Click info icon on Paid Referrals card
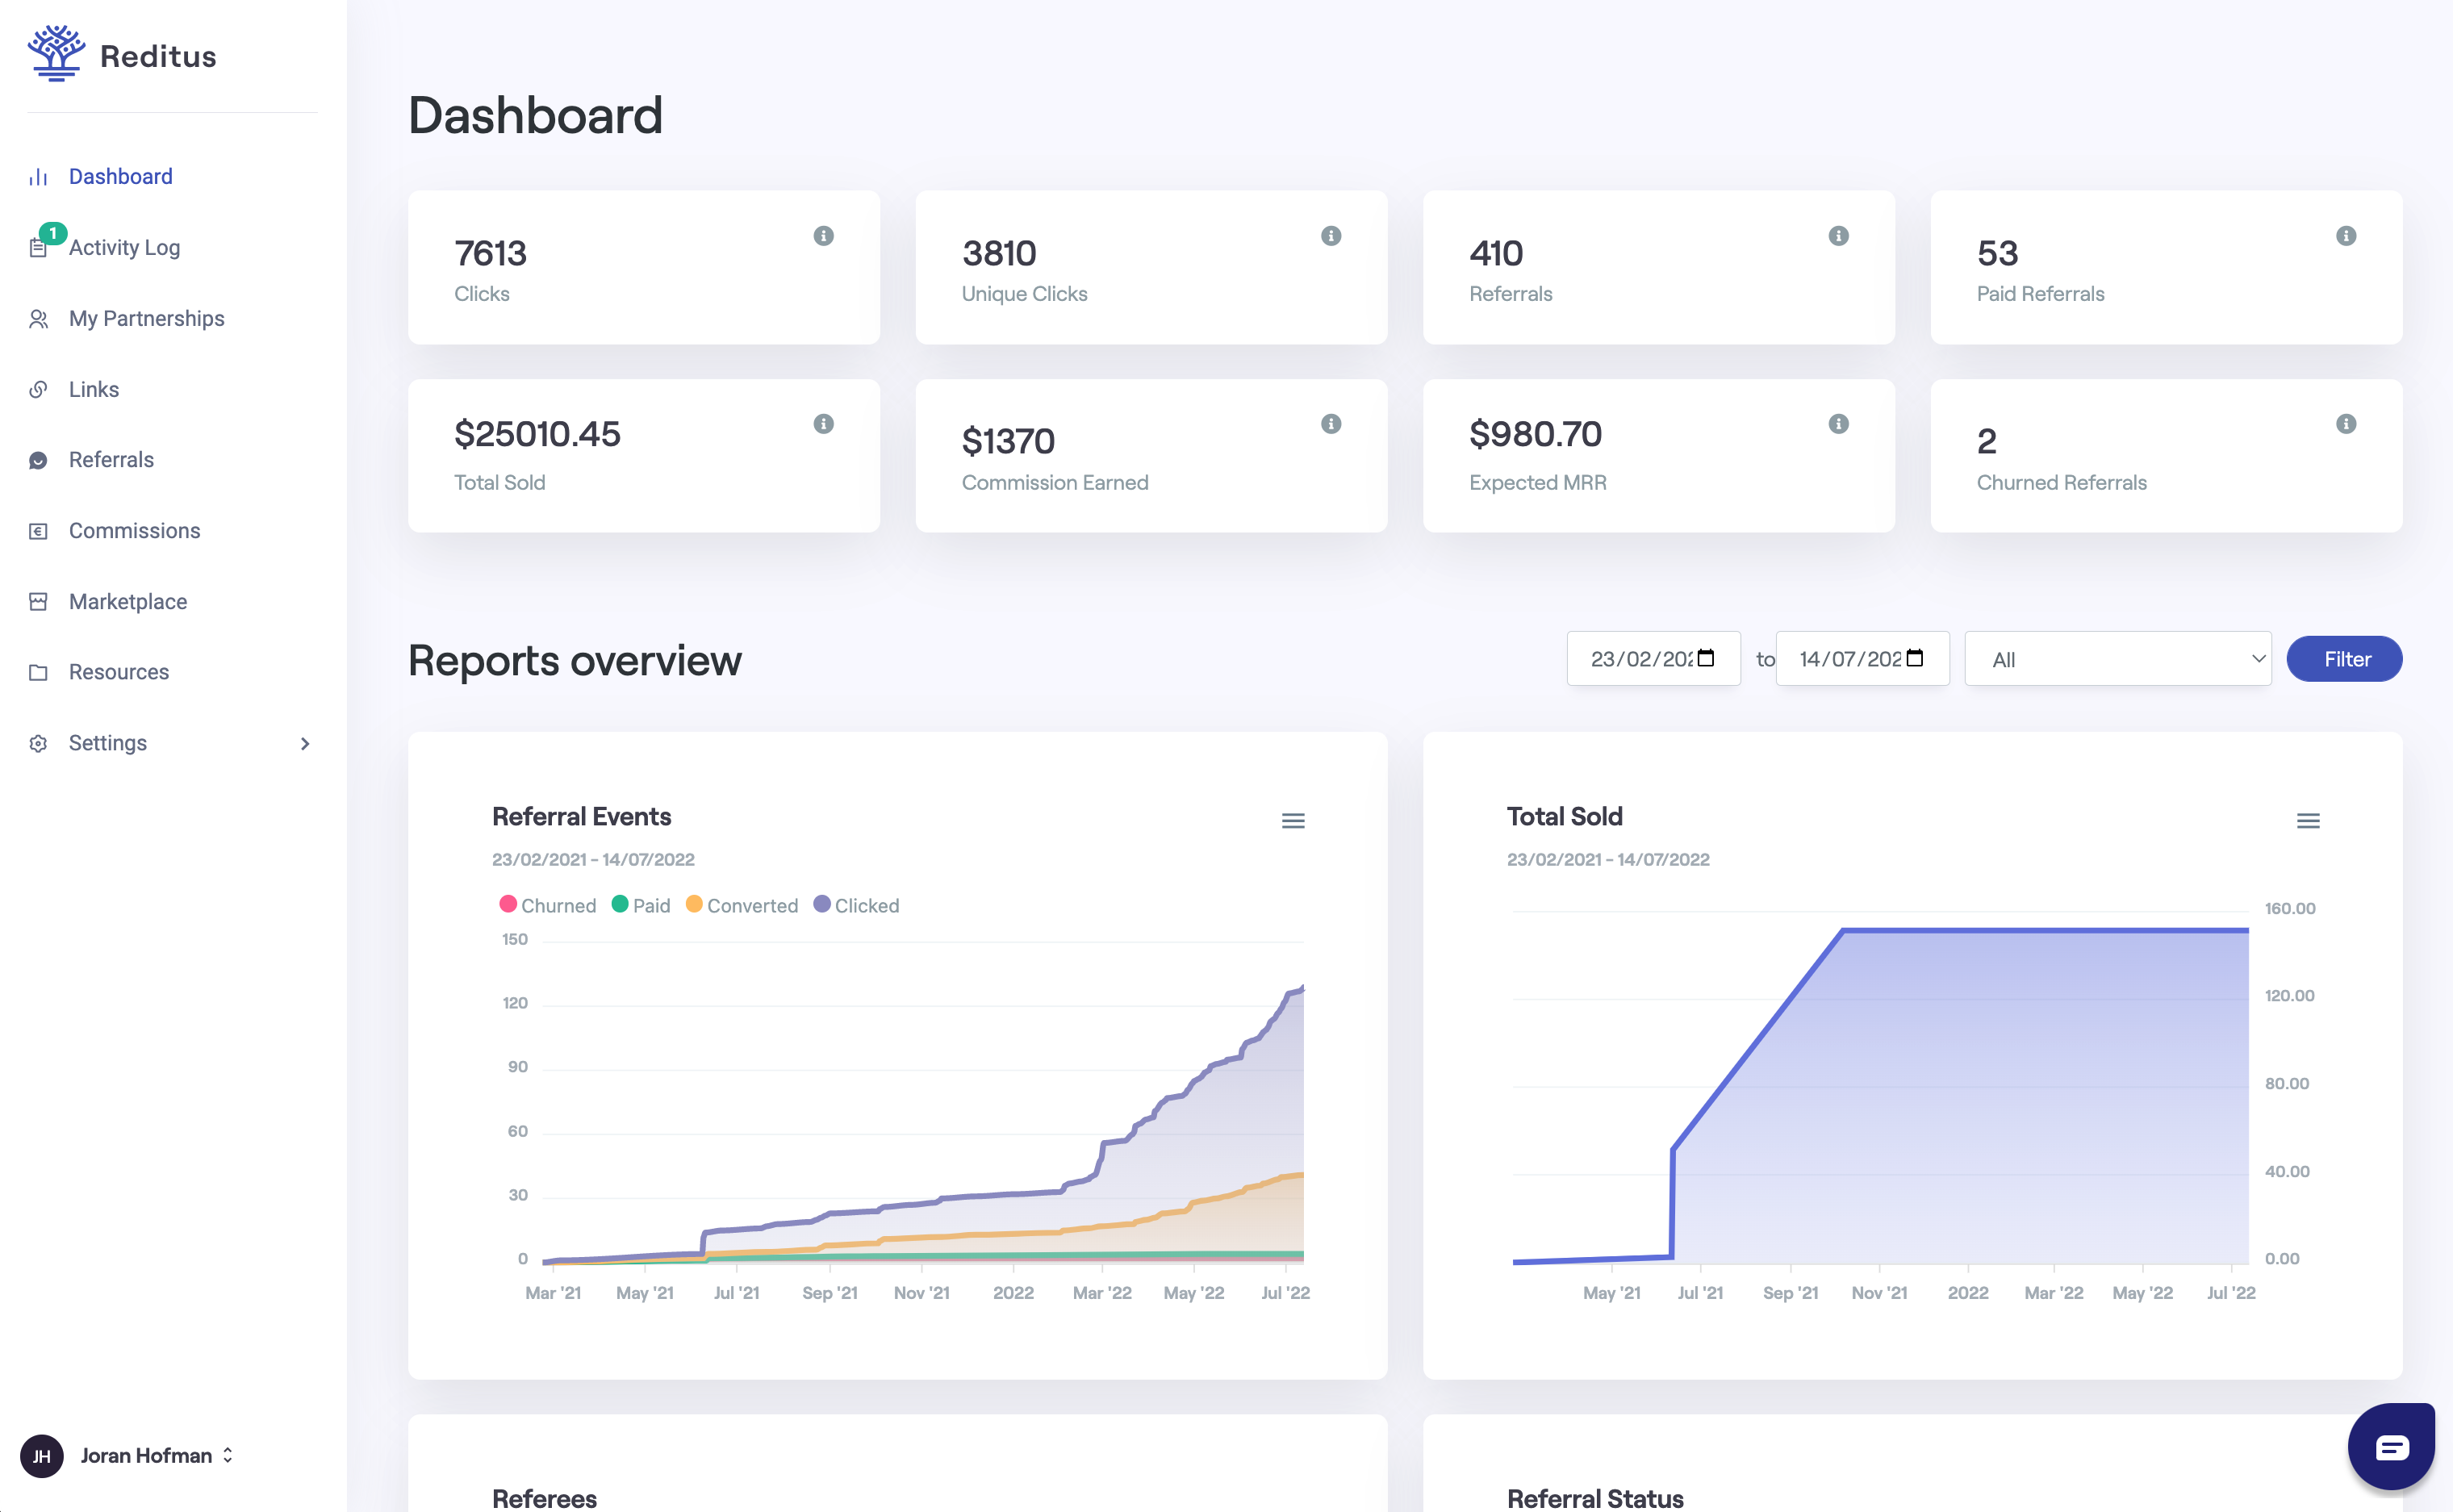2453x1512 pixels. (x=2345, y=236)
